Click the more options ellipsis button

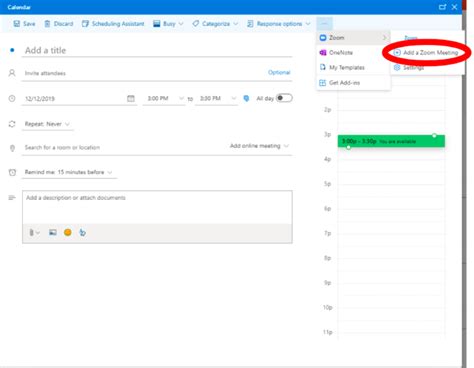(324, 23)
